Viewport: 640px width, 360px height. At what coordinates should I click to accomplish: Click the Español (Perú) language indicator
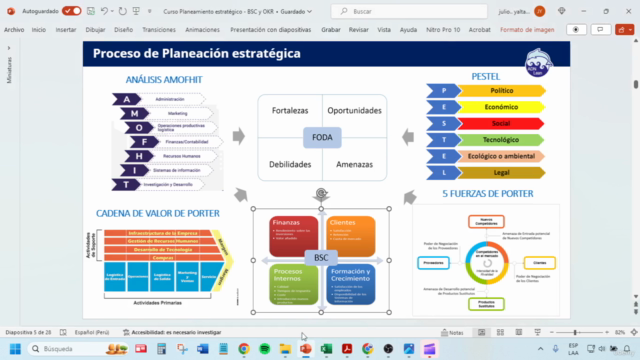coord(92,332)
